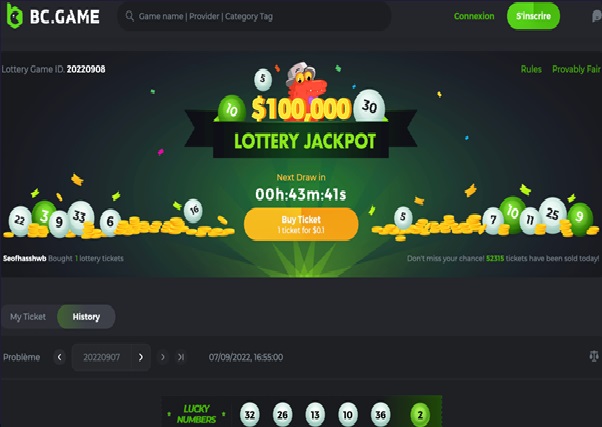Expand the game ID 20220907 selector arrow
Screen dimensions: 602x427
(x=141, y=357)
